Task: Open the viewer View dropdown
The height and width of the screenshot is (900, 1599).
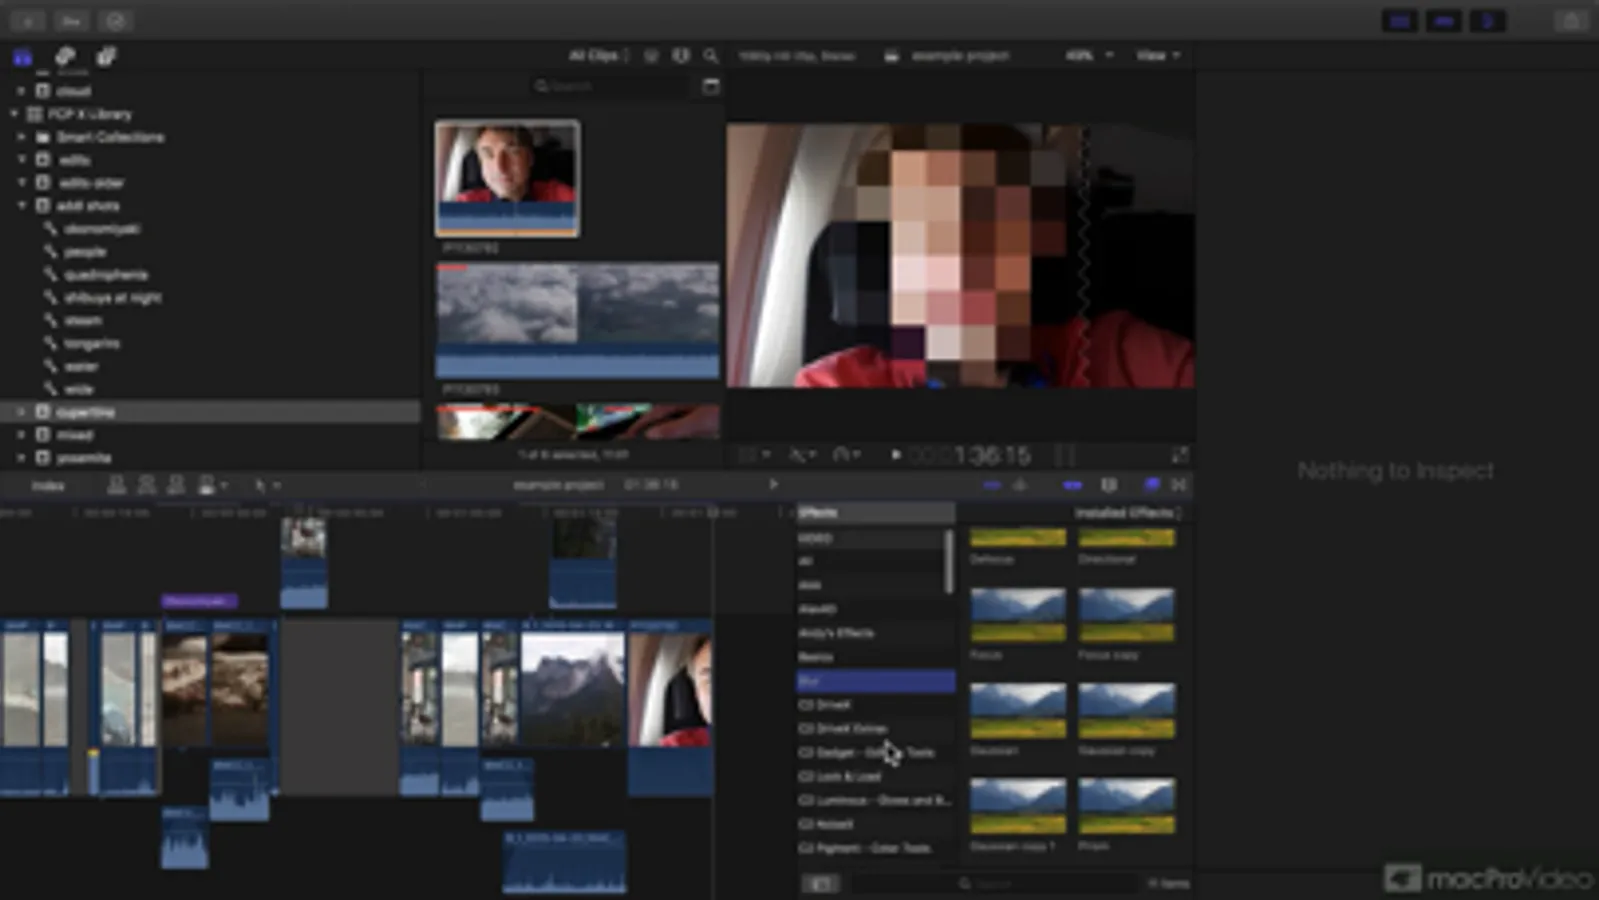Action: point(1158,56)
